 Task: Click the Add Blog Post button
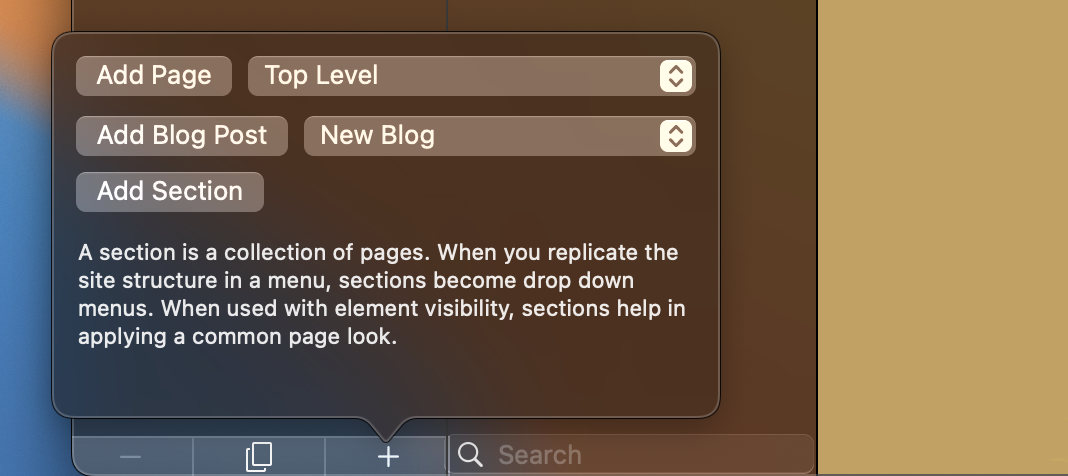(x=182, y=136)
